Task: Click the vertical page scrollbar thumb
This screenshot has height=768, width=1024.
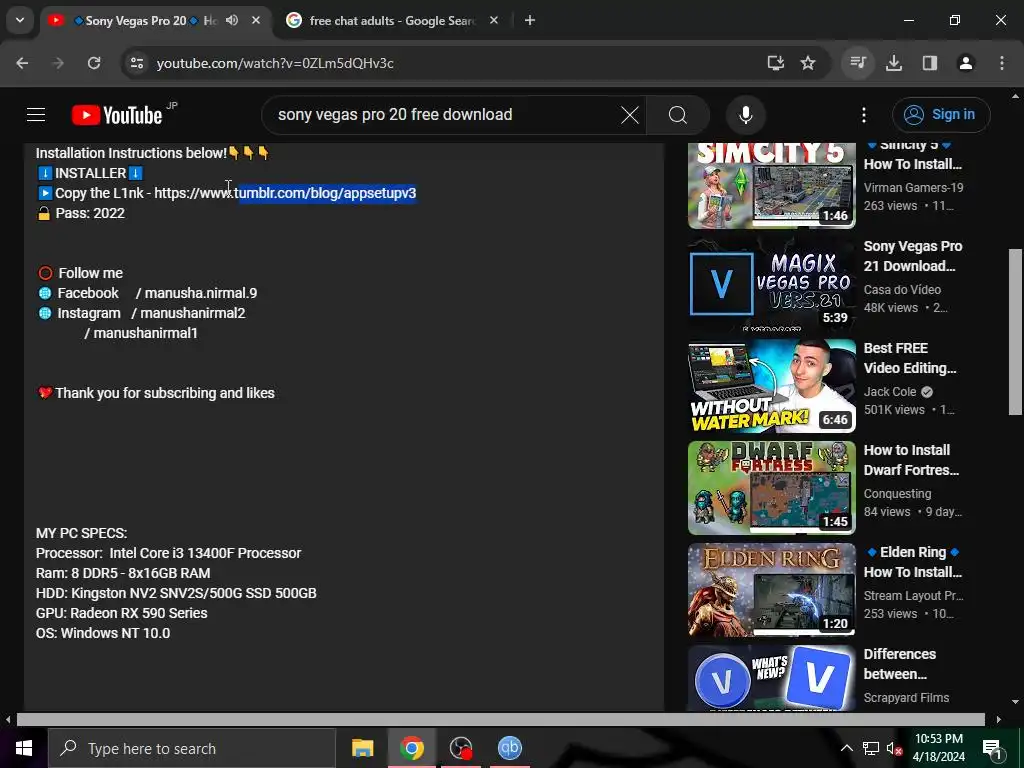Action: click(x=1015, y=331)
